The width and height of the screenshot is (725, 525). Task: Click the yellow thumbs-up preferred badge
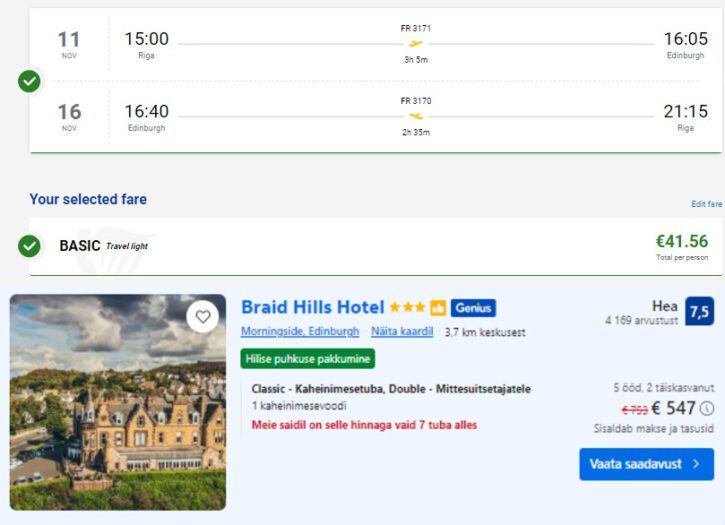coord(438,308)
